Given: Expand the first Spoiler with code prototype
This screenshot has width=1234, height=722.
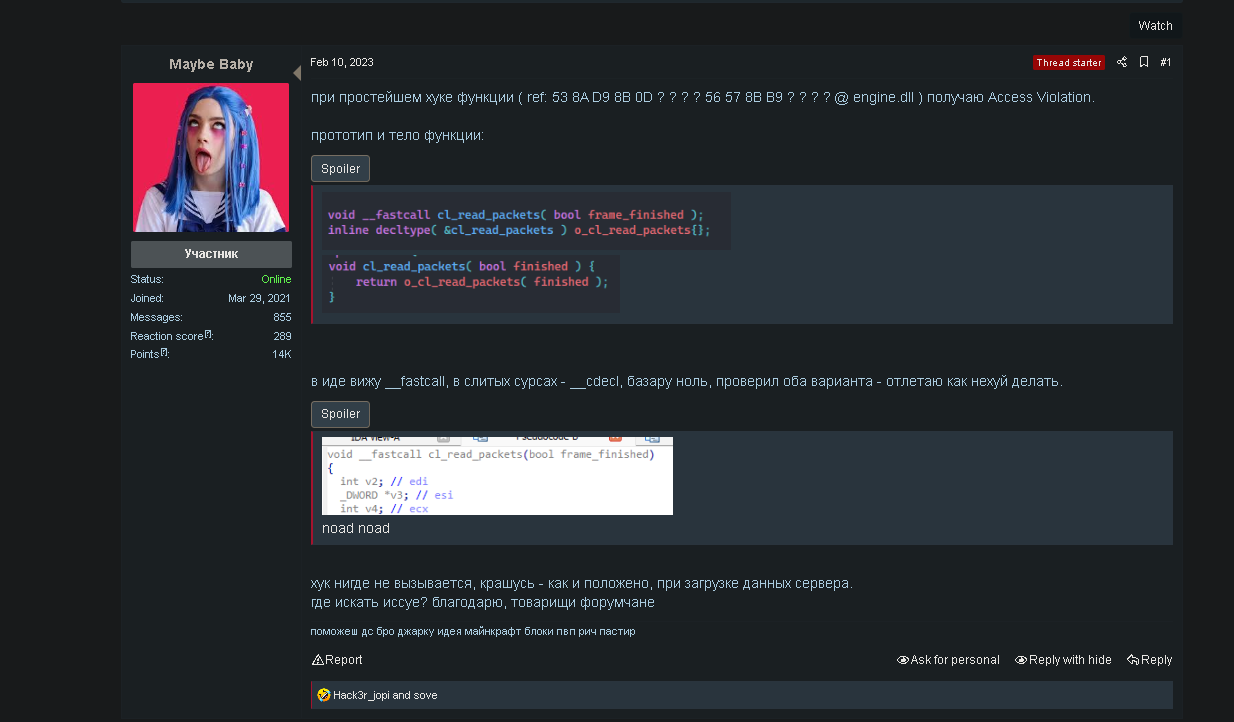Looking at the screenshot, I should click(340, 168).
